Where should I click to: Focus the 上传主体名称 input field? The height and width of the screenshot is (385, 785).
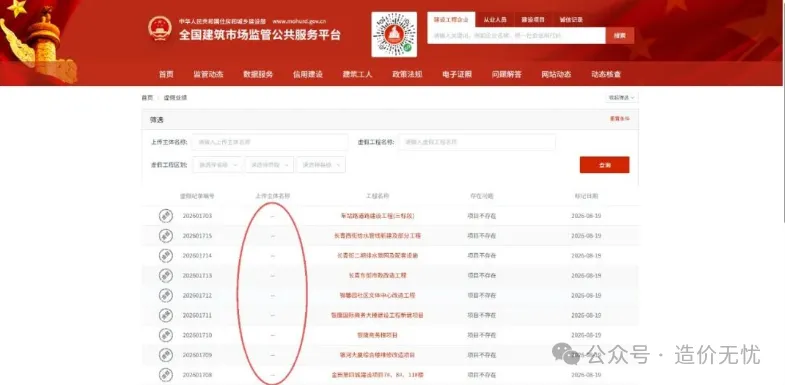pyautogui.click(x=269, y=142)
